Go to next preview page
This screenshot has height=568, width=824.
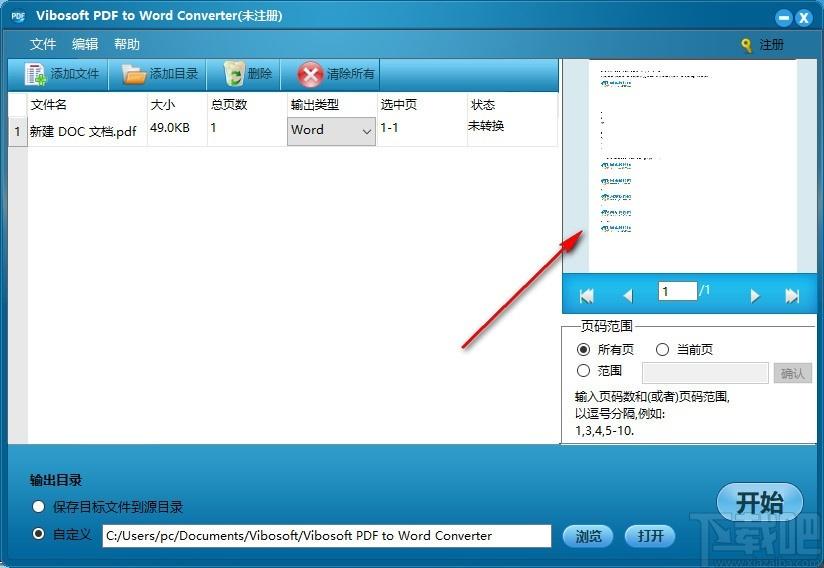(755, 296)
